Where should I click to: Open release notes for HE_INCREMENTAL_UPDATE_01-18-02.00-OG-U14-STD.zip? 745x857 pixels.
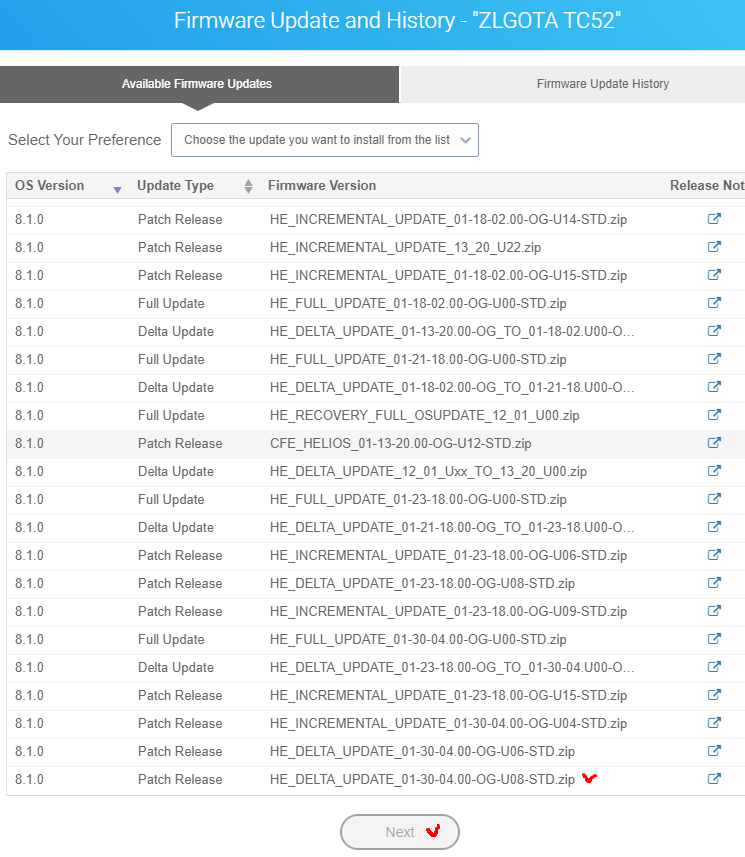coord(714,219)
